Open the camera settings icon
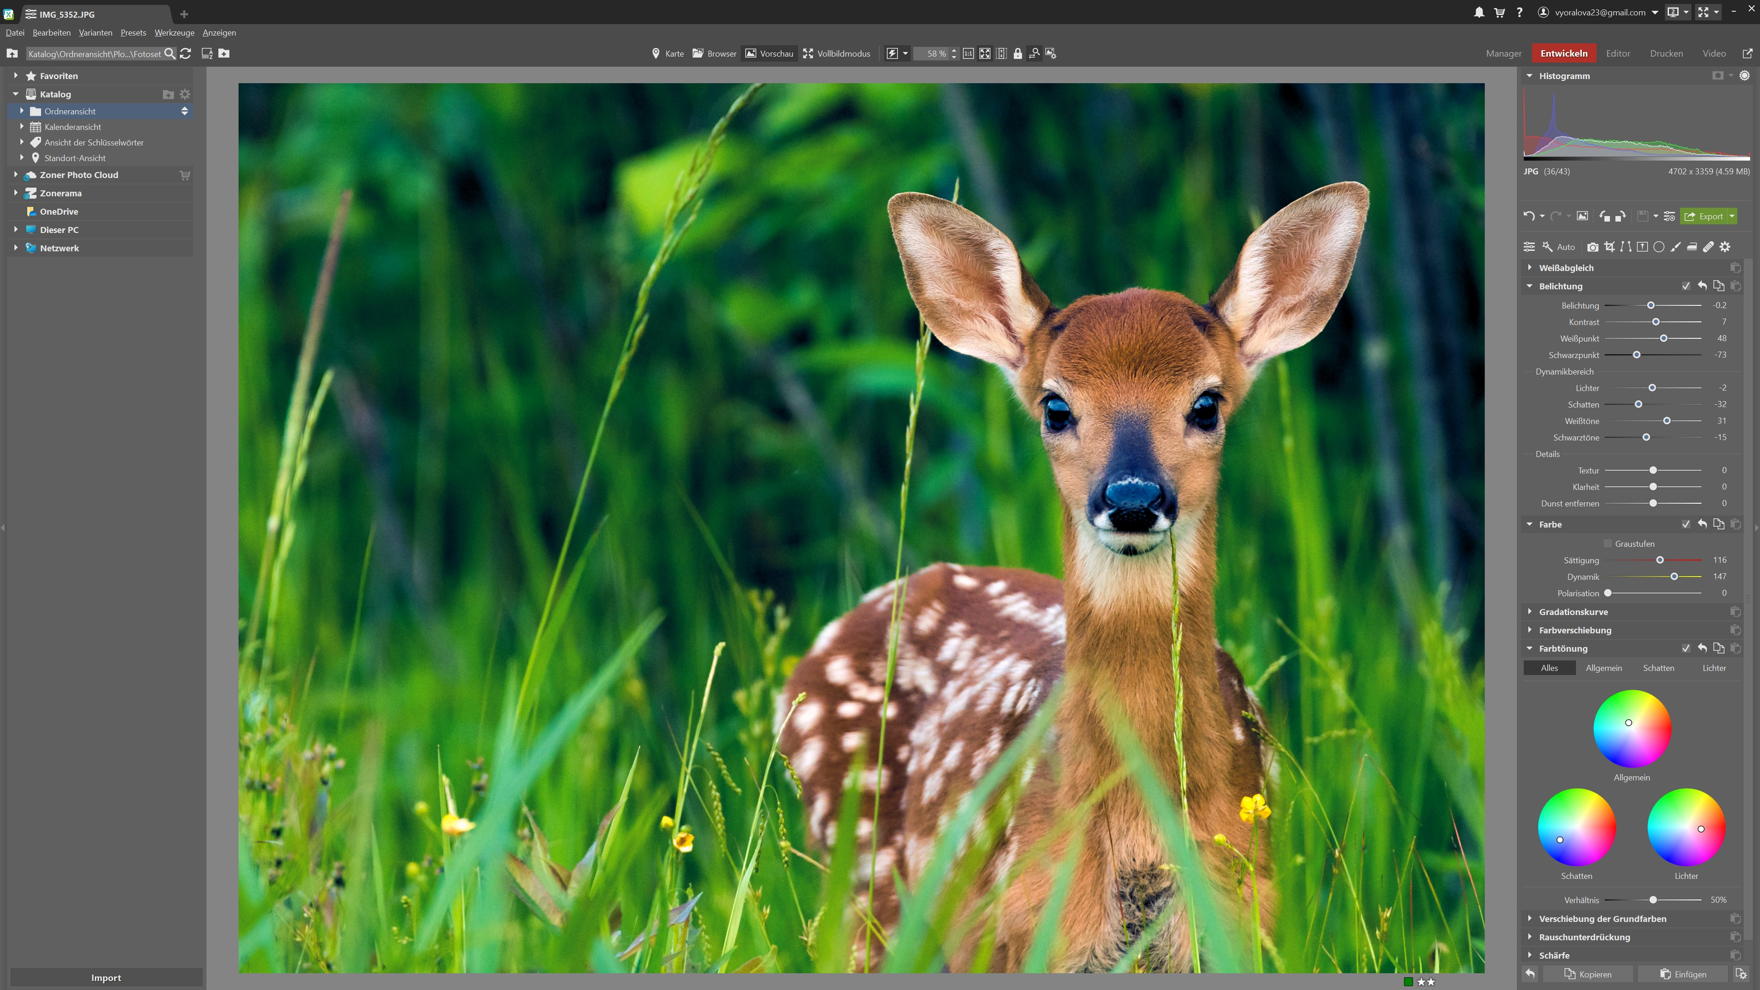1760x990 pixels. click(1593, 247)
